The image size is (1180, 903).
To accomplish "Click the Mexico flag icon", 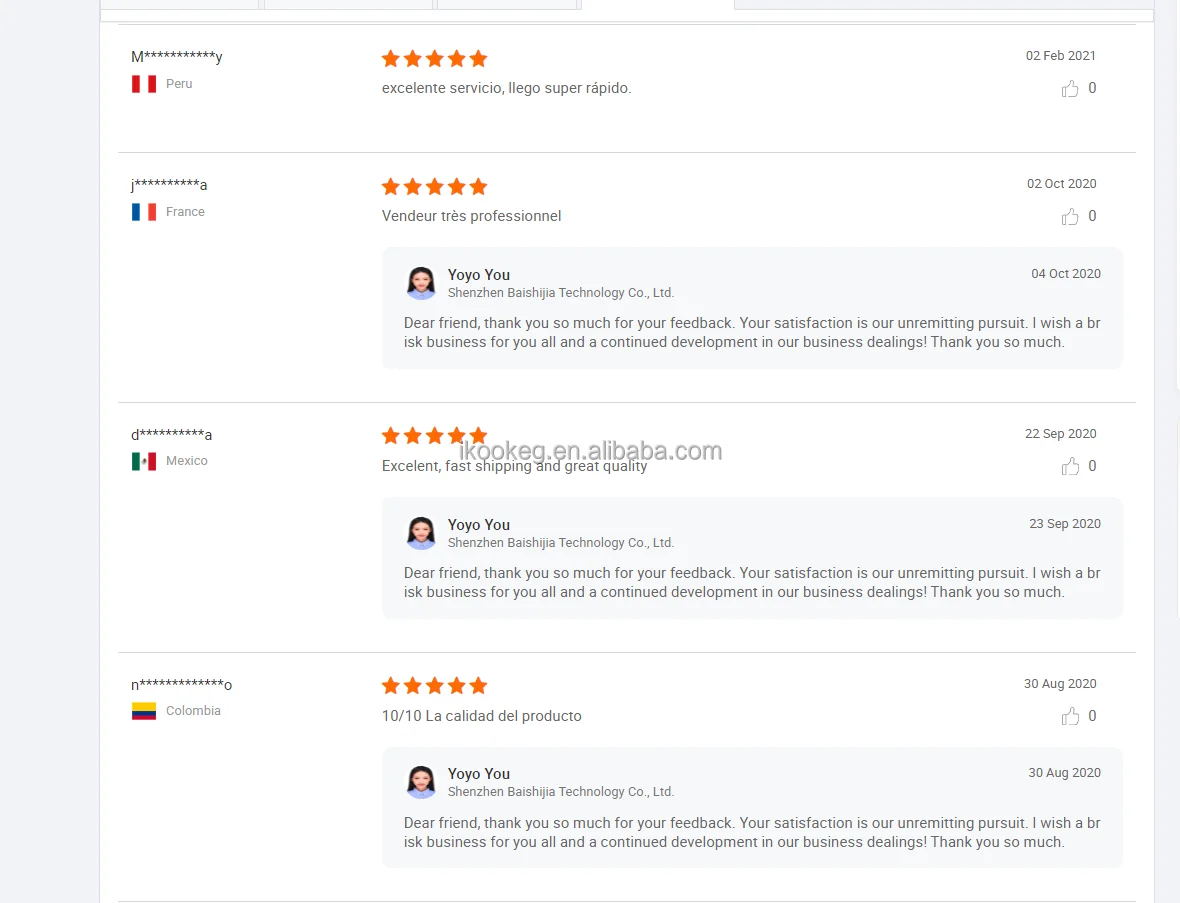I will [x=144, y=461].
